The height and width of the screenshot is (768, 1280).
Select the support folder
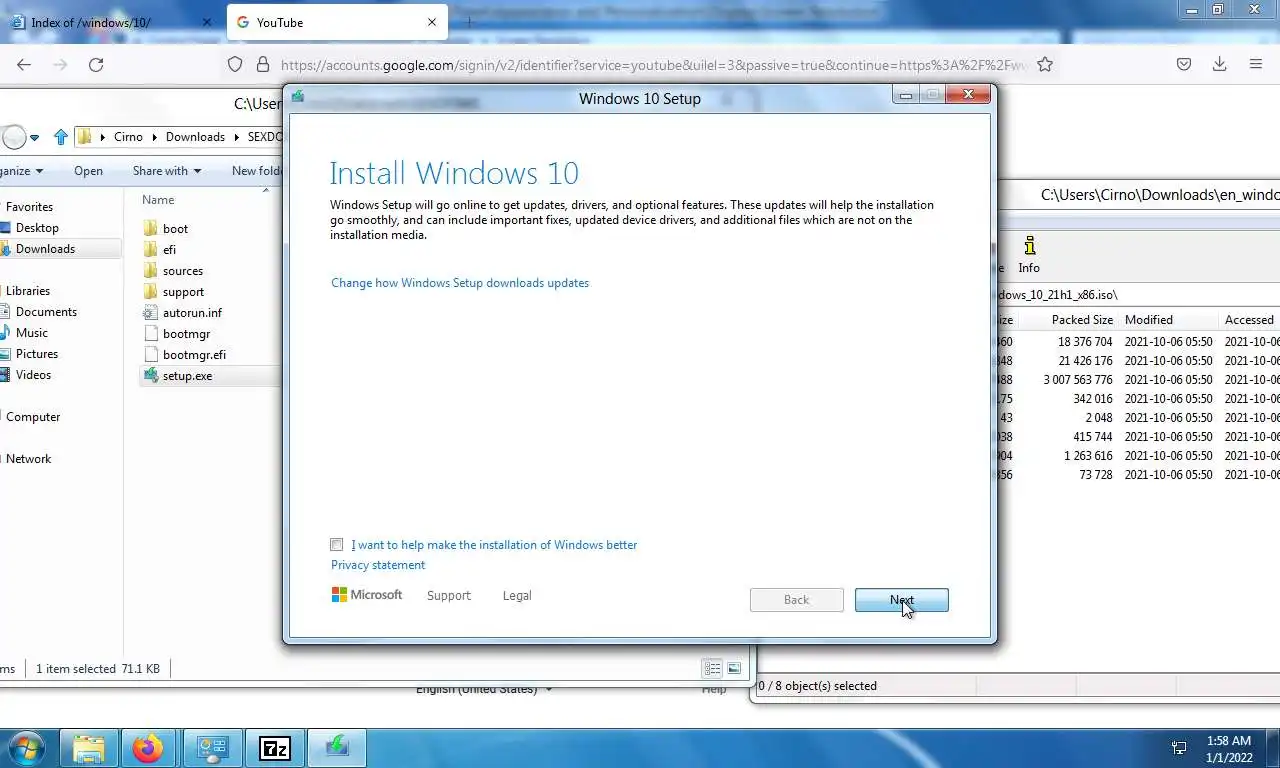183,292
